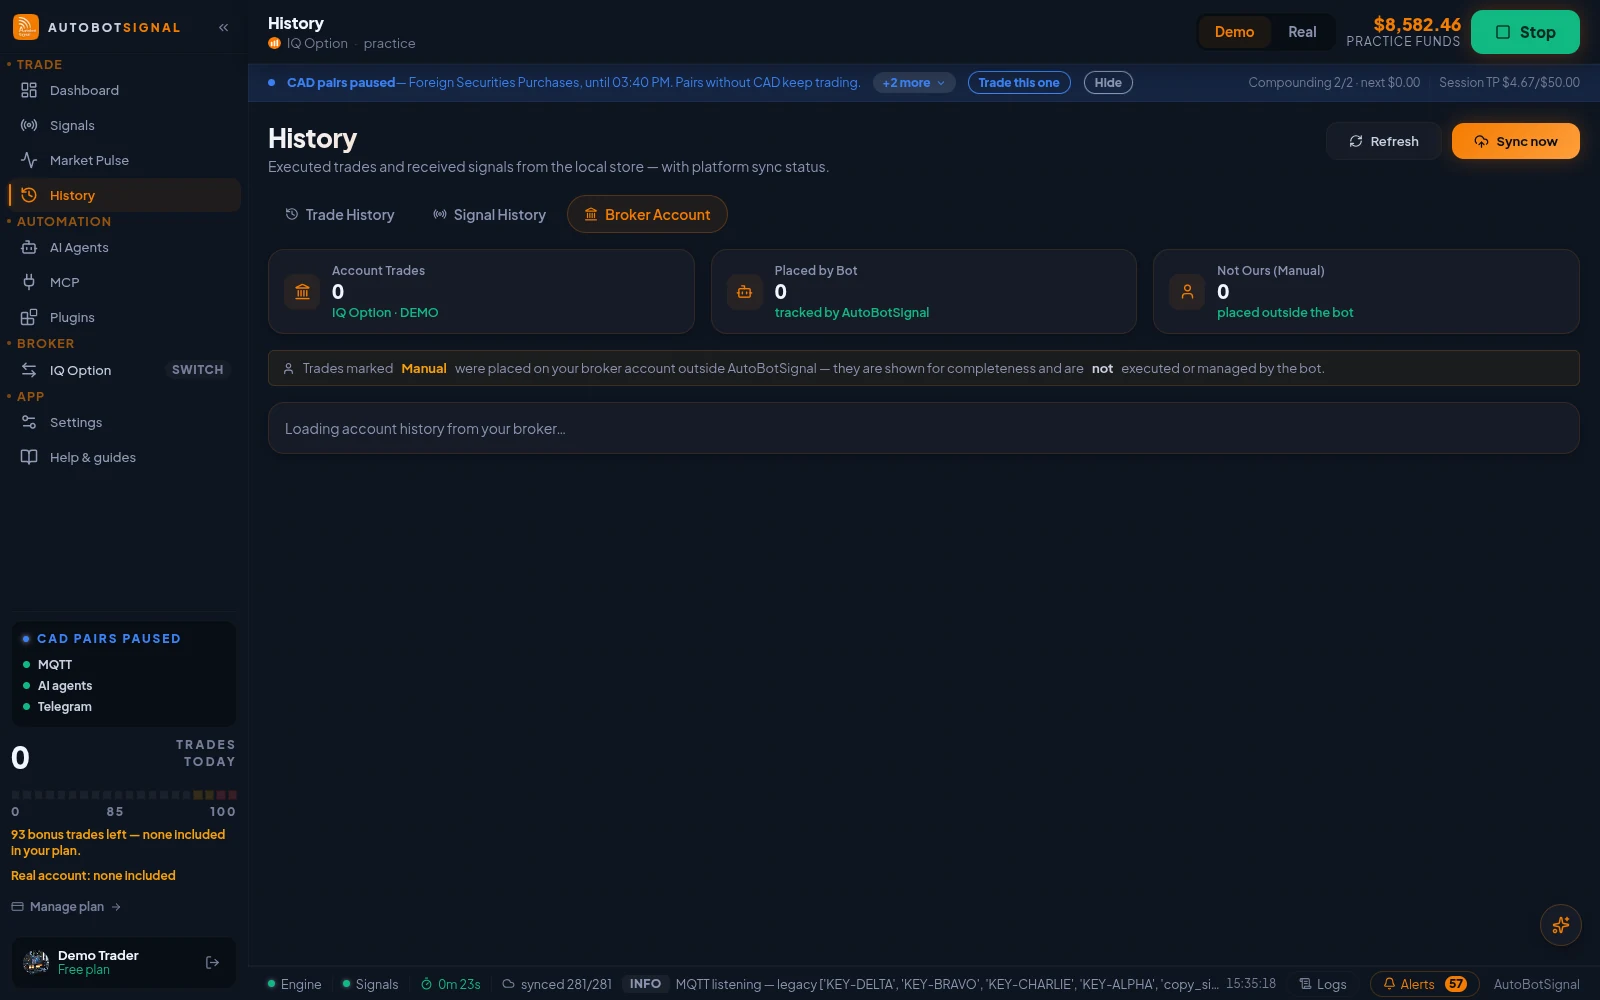Open Plugins from the sidebar

124,317
